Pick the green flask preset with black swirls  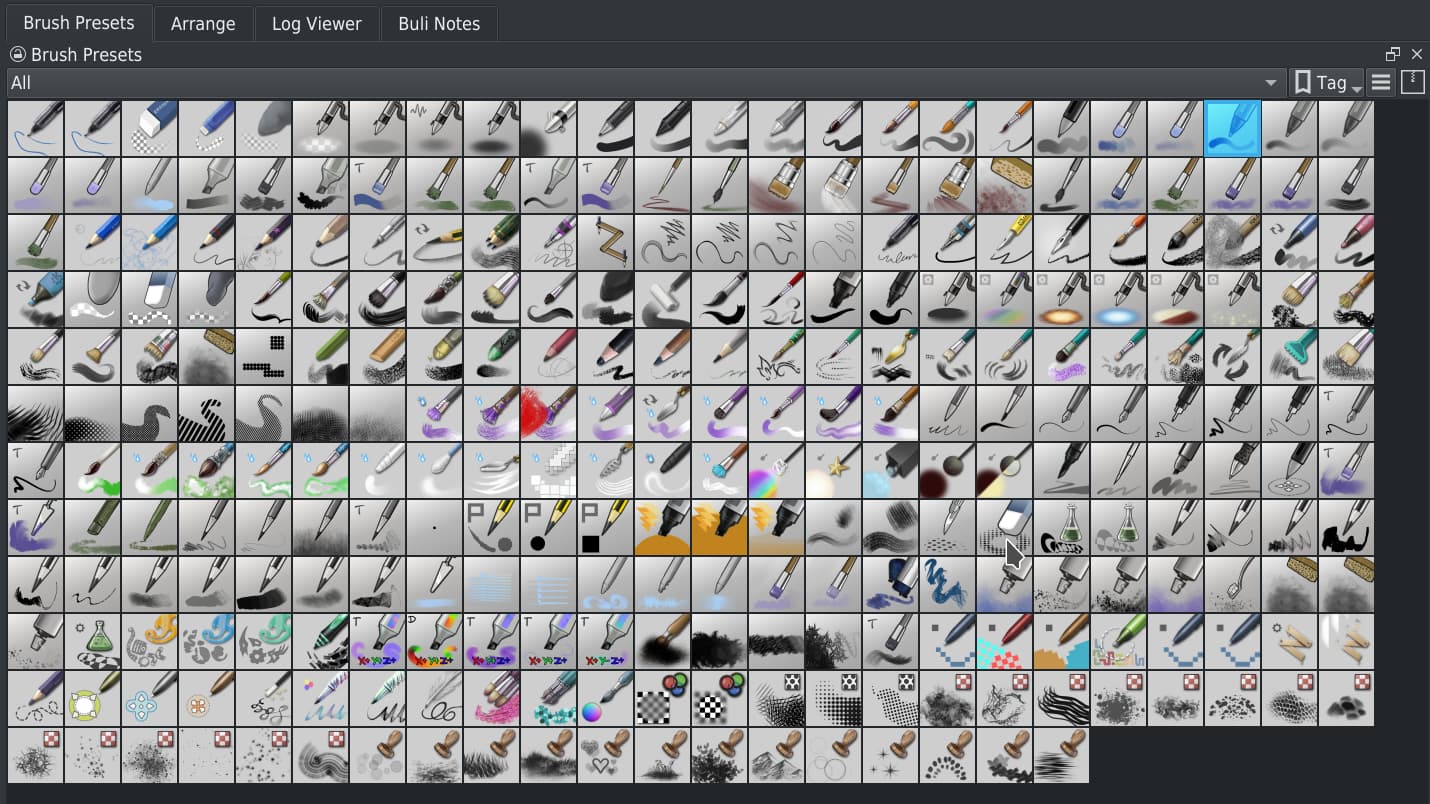(x=1061, y=527)
